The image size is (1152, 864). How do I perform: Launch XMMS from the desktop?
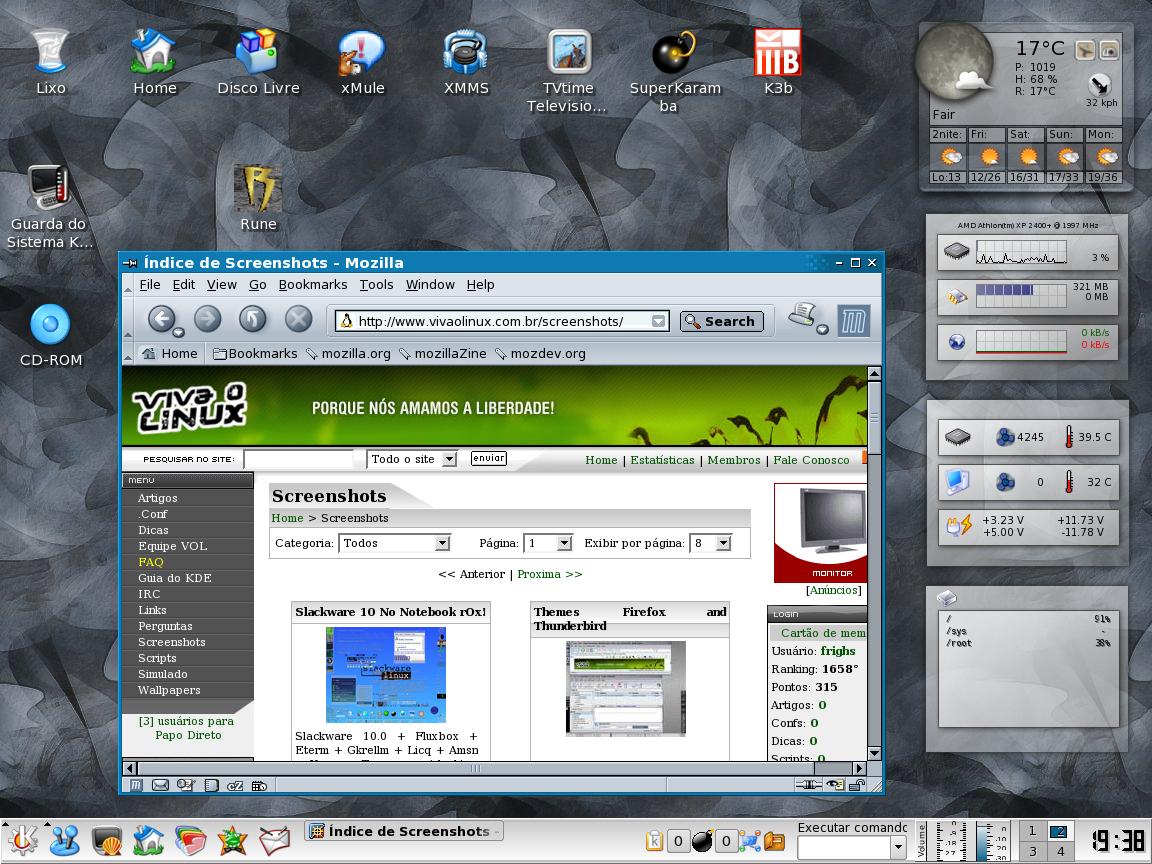click(x=466, y=64)
